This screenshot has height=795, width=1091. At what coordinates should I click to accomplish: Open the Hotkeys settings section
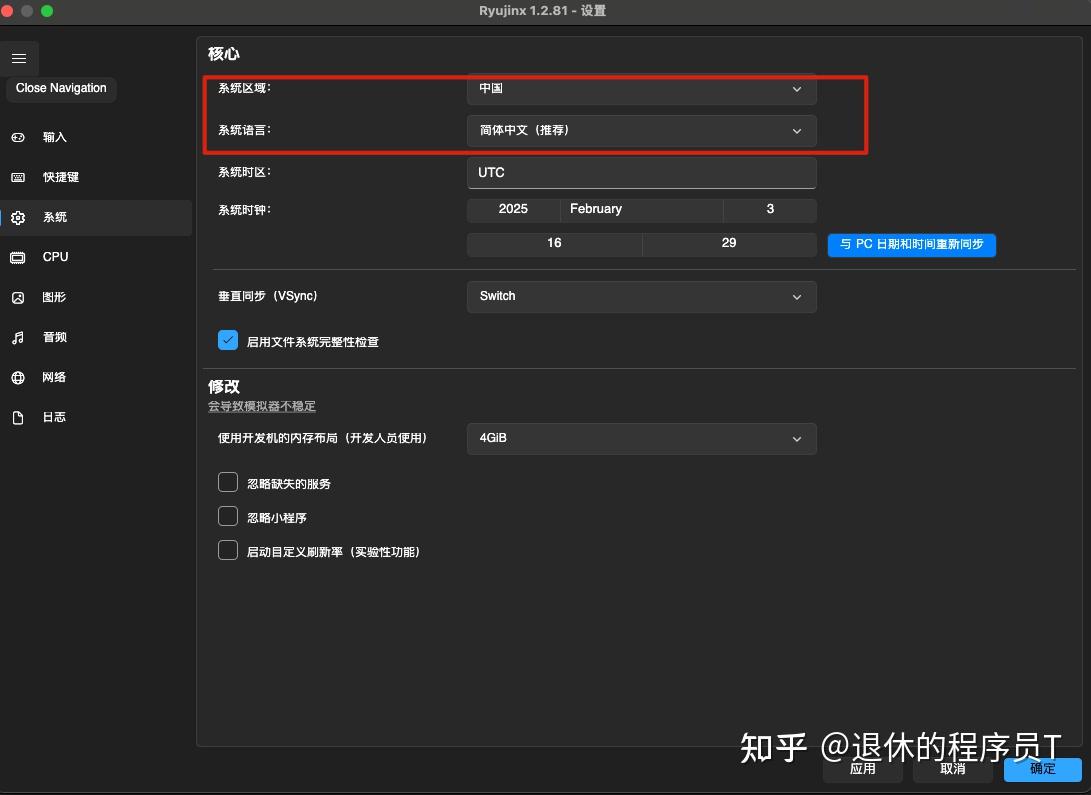pos(58,177)
